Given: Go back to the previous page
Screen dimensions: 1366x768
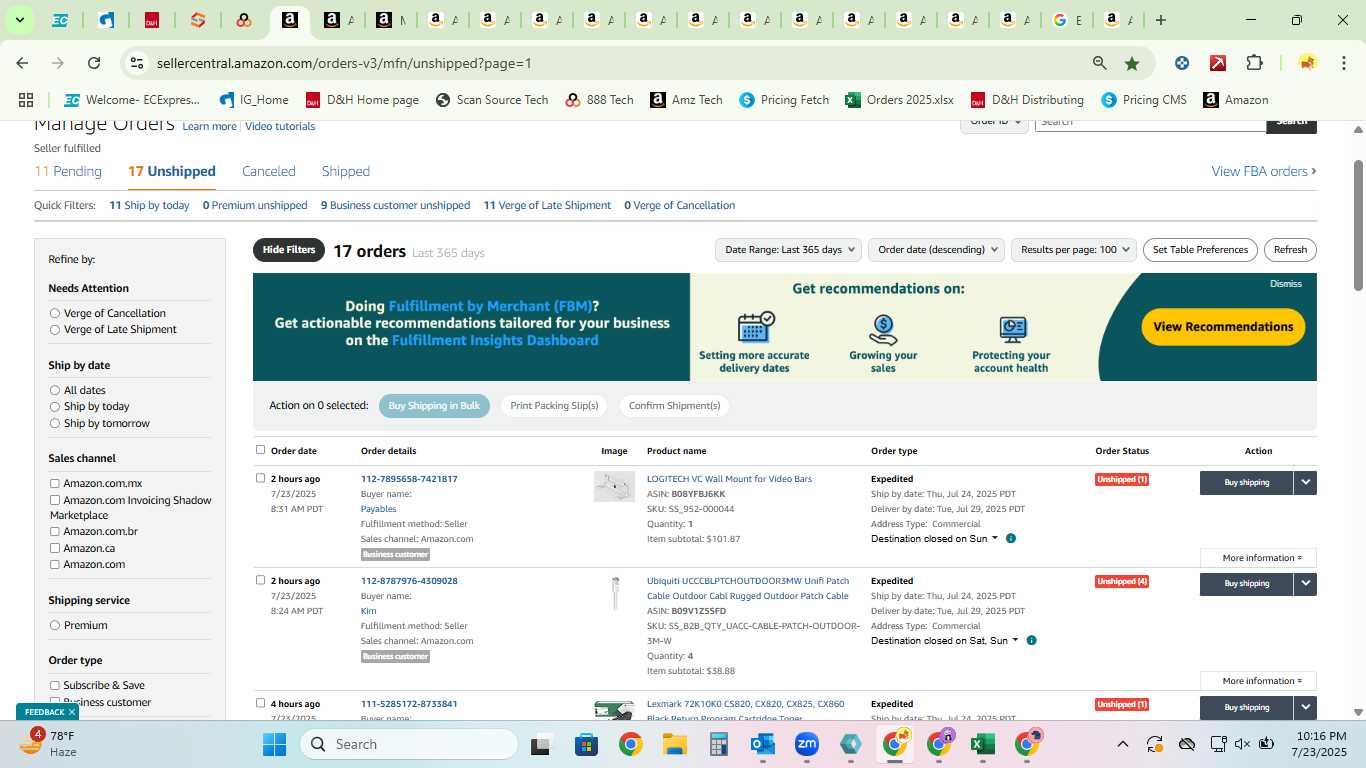Looking at the screenshot, I should point(22,63).
